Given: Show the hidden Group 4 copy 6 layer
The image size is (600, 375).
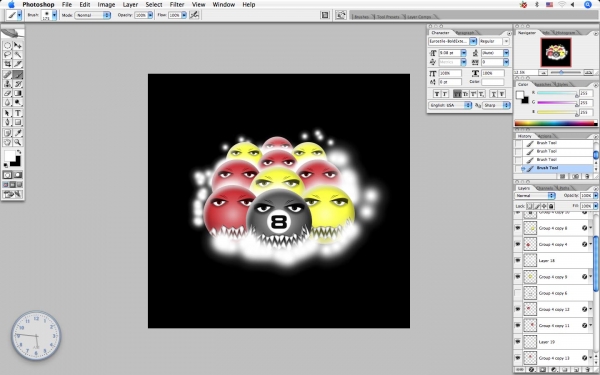Looking at the screenshot, I should tap(518, 293).
